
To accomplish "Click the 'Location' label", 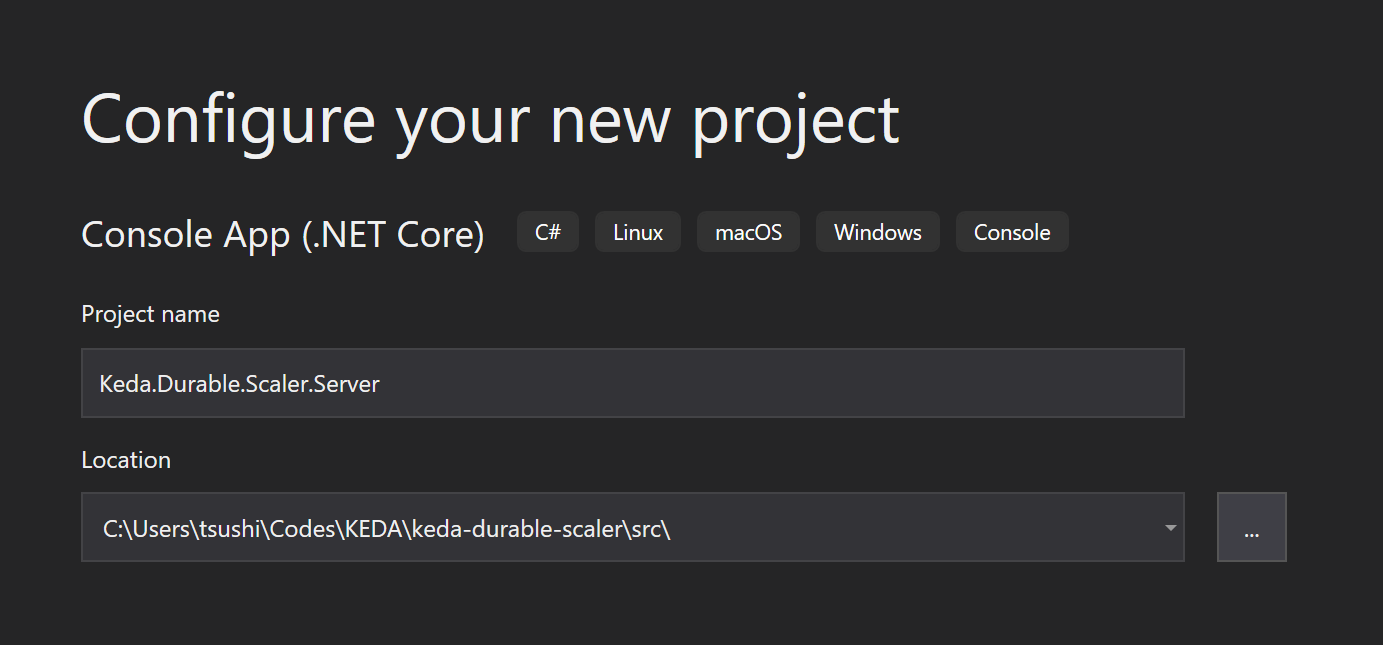I will pyautogui.click(x=126, y=460).
